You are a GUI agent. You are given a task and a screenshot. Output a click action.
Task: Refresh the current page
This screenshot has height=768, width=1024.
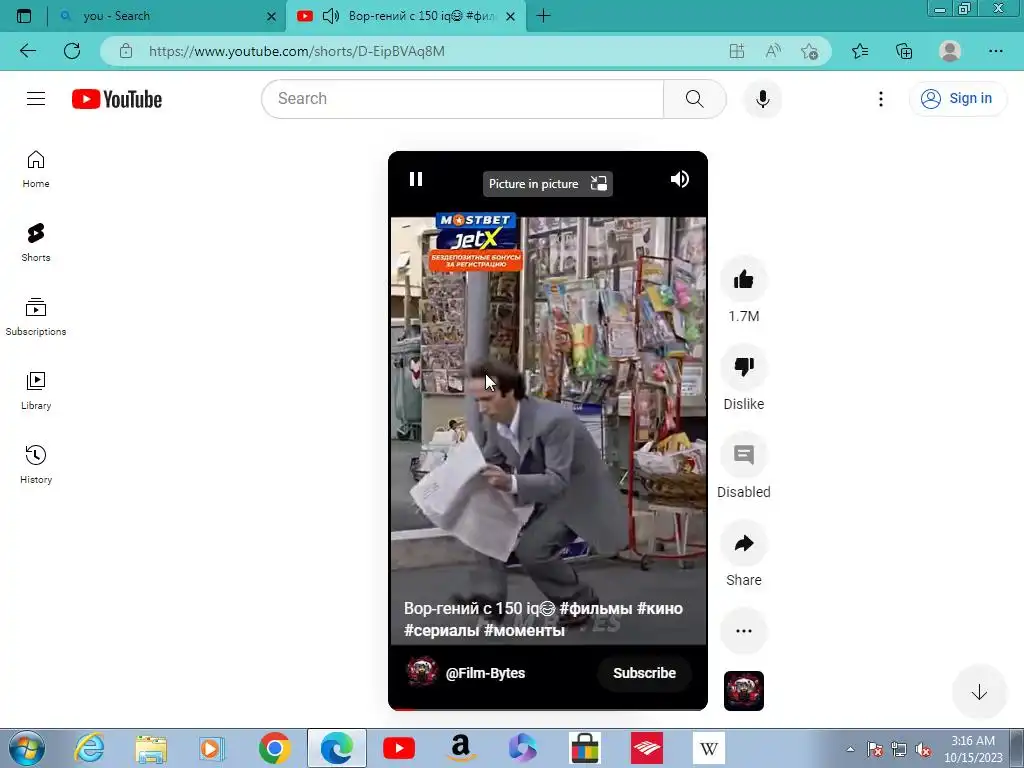(x=72, y=51)
